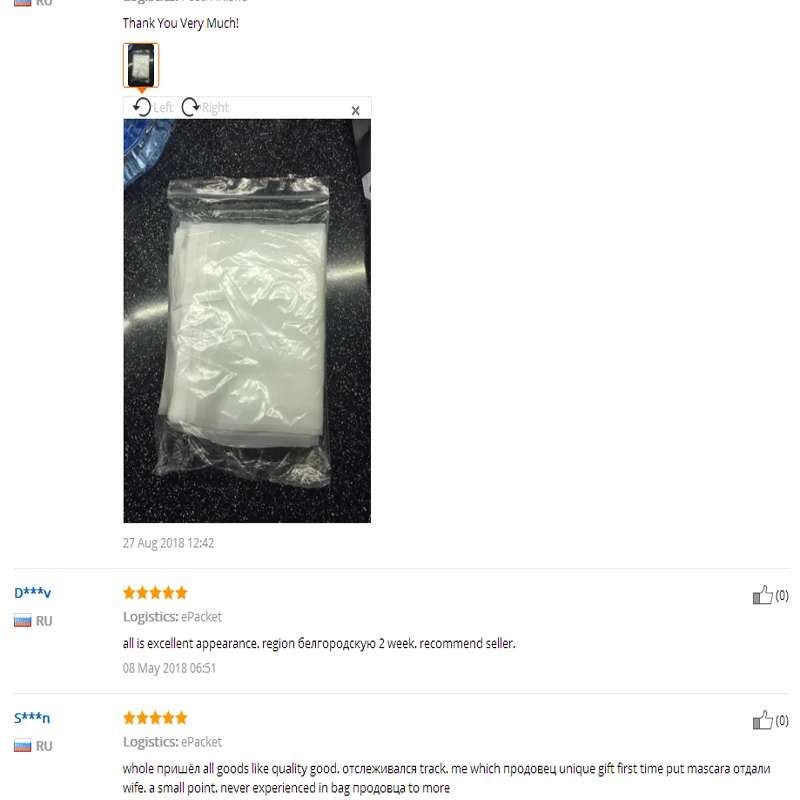Click the Russian flag beside S***n
The height and width of the screenshot is (800, 800).
click(x=22, y=745)
